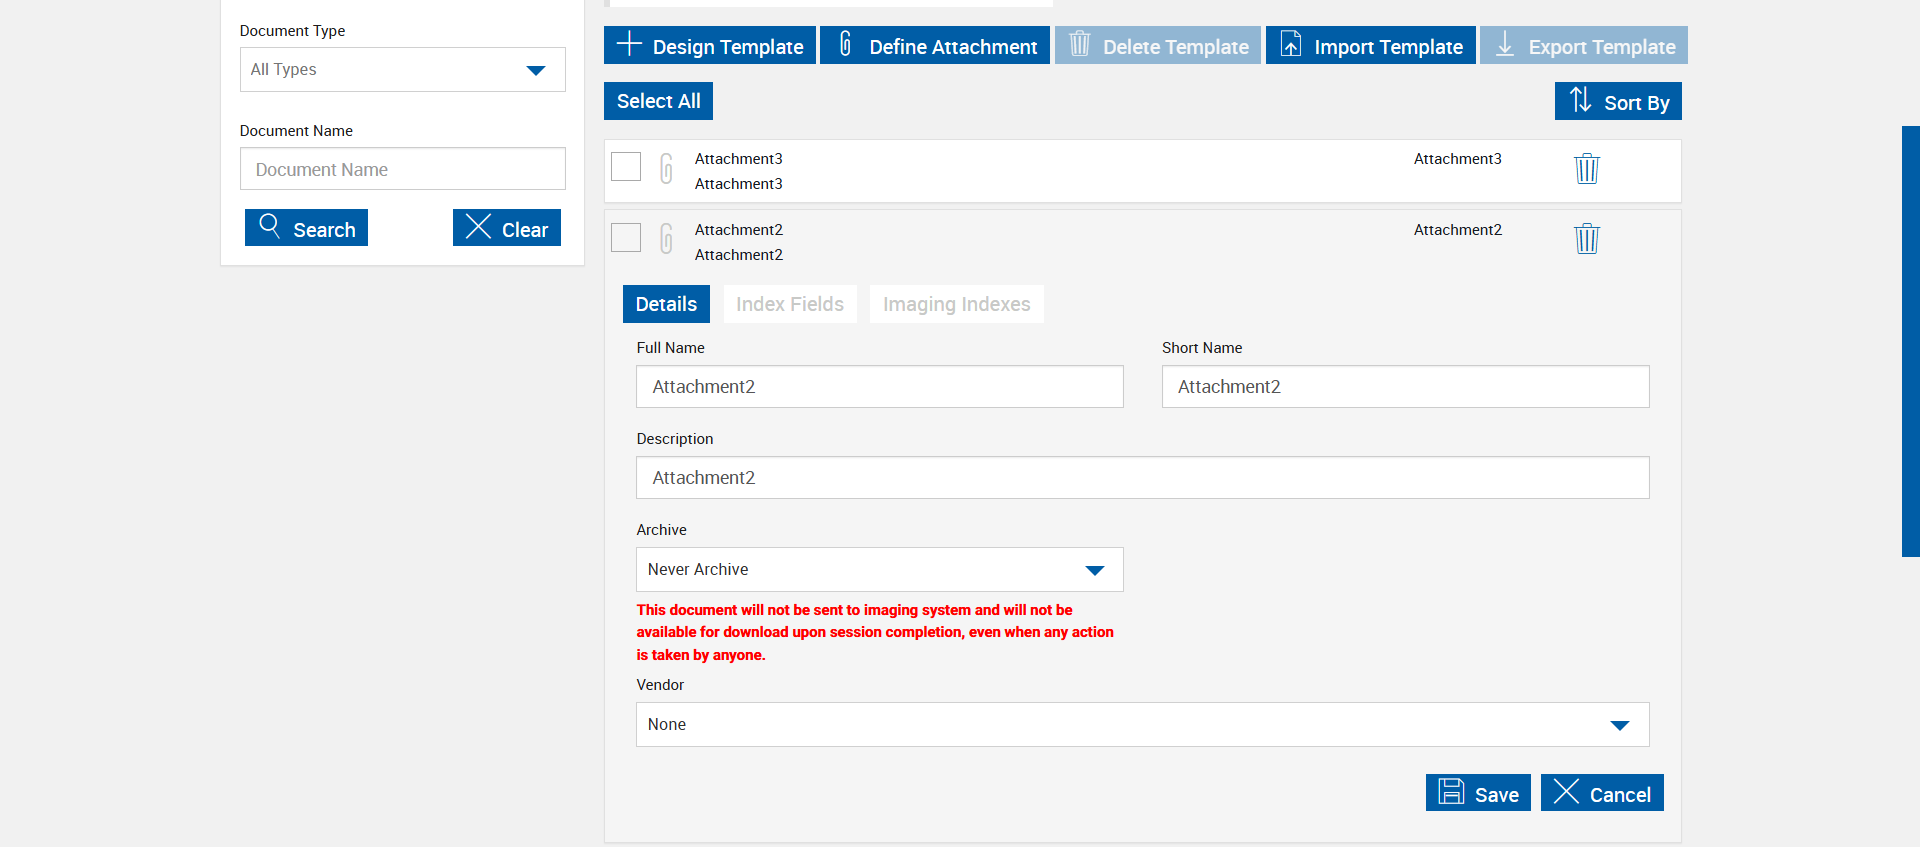Save the attachment details
1920x847 pixels.
point(1478,794)
